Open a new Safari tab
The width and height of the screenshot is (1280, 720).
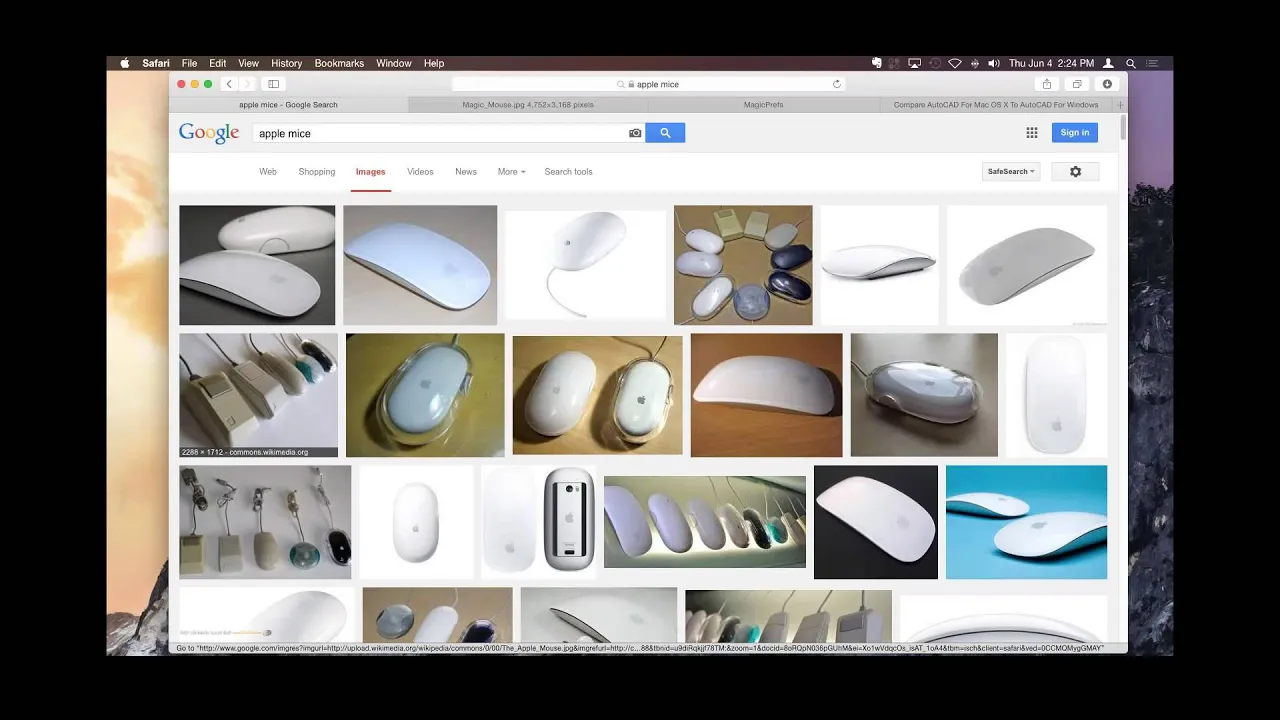coord(1120,104)
